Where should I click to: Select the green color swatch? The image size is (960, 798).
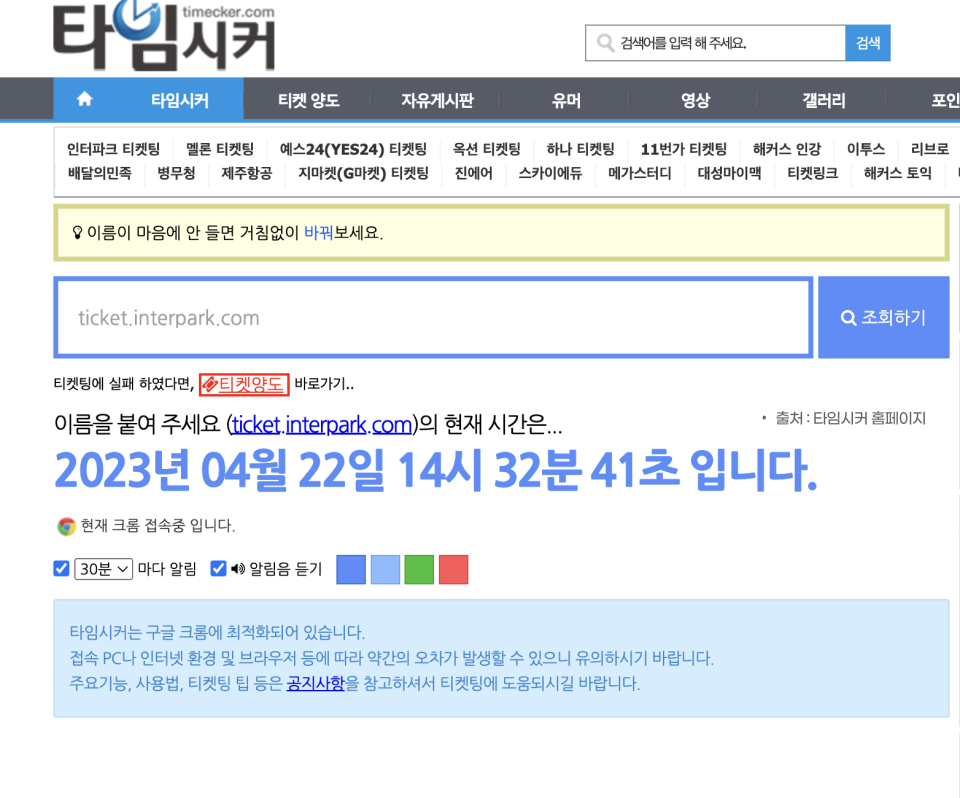point(419,569)
